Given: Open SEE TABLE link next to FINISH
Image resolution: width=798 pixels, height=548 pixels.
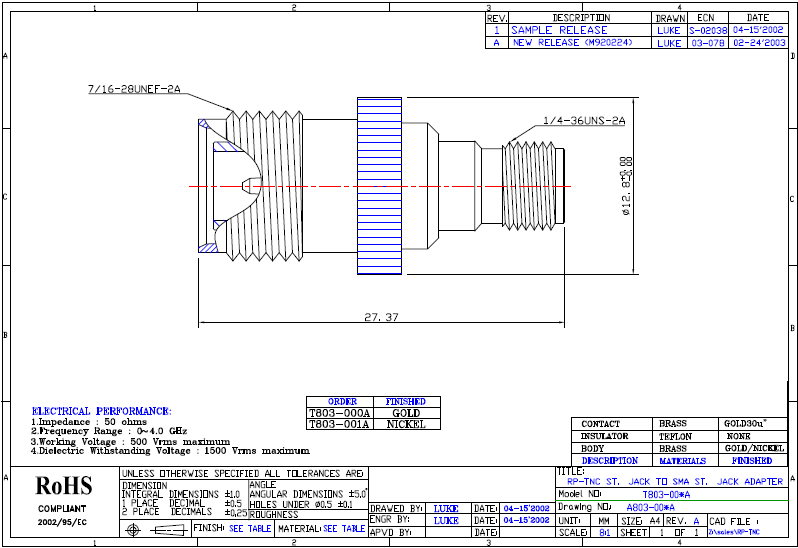Looking at the screenshot, I should (249, 528).
